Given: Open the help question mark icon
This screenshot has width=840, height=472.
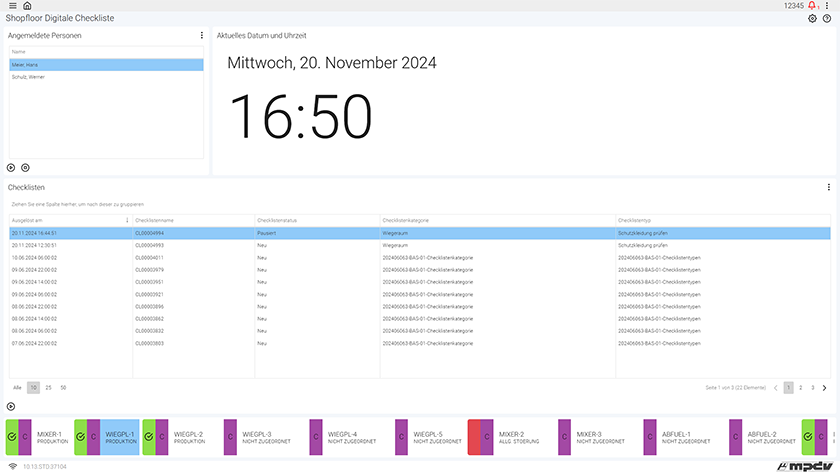Looking at the screenshot, I should point(827,19).
